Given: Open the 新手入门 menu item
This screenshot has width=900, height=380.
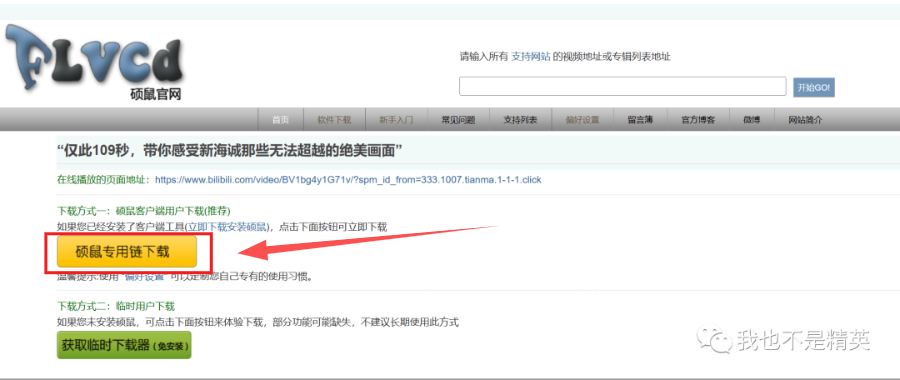Looking at the screenshot, I should pos(396,120).
